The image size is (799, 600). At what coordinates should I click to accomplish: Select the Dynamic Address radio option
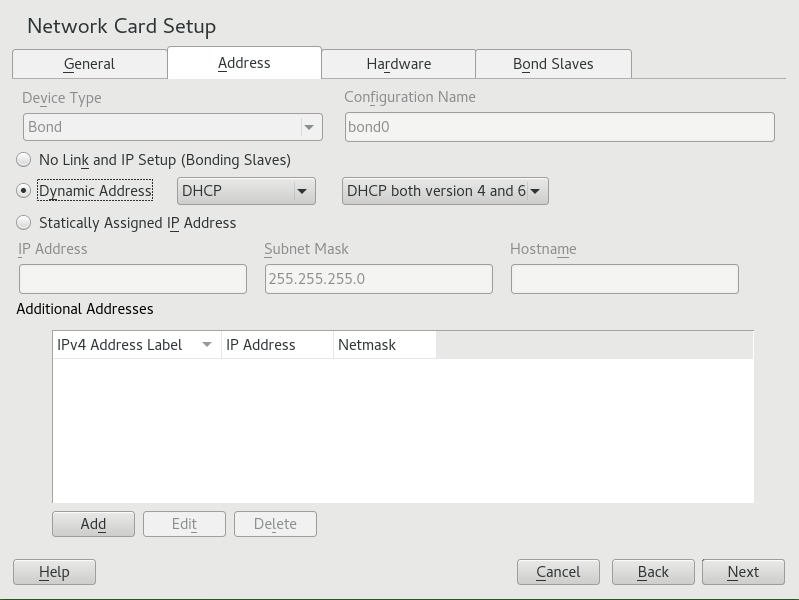coord(24,191)
